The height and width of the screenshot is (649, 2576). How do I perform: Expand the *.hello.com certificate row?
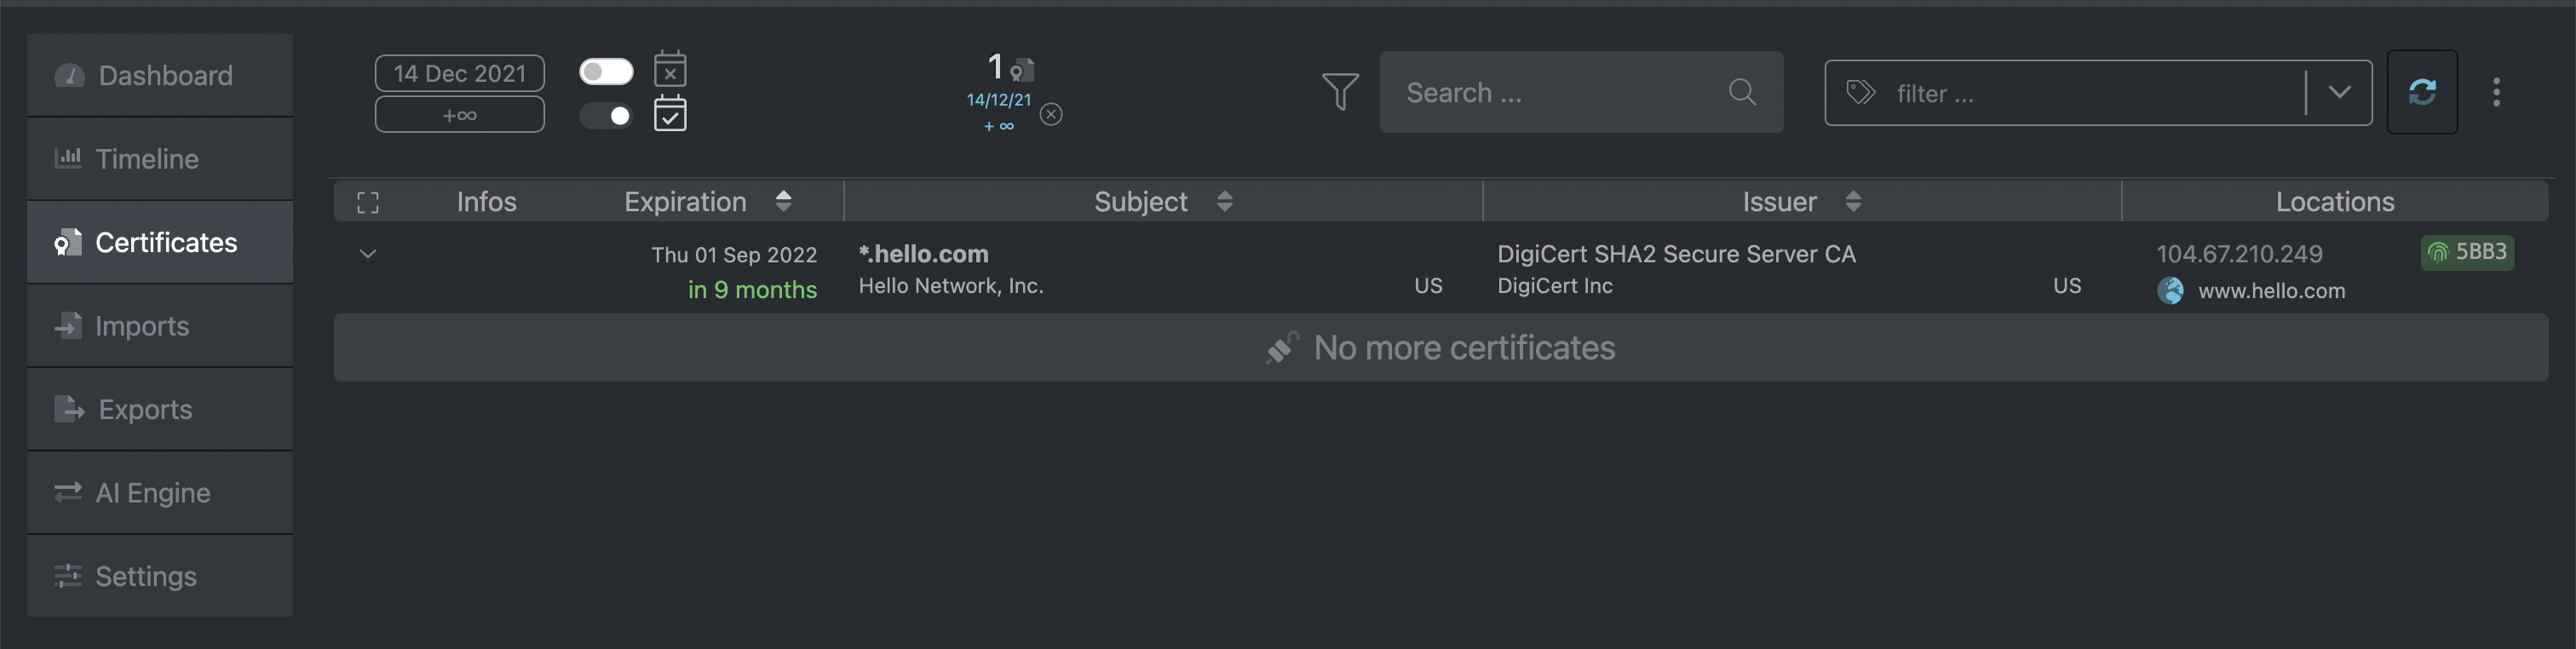tap(368, 254)
